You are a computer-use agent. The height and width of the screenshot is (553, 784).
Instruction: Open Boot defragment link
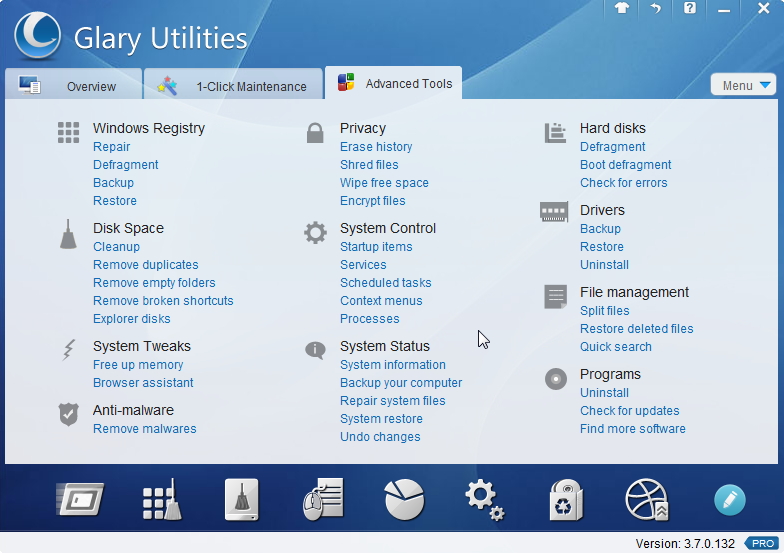626,165
